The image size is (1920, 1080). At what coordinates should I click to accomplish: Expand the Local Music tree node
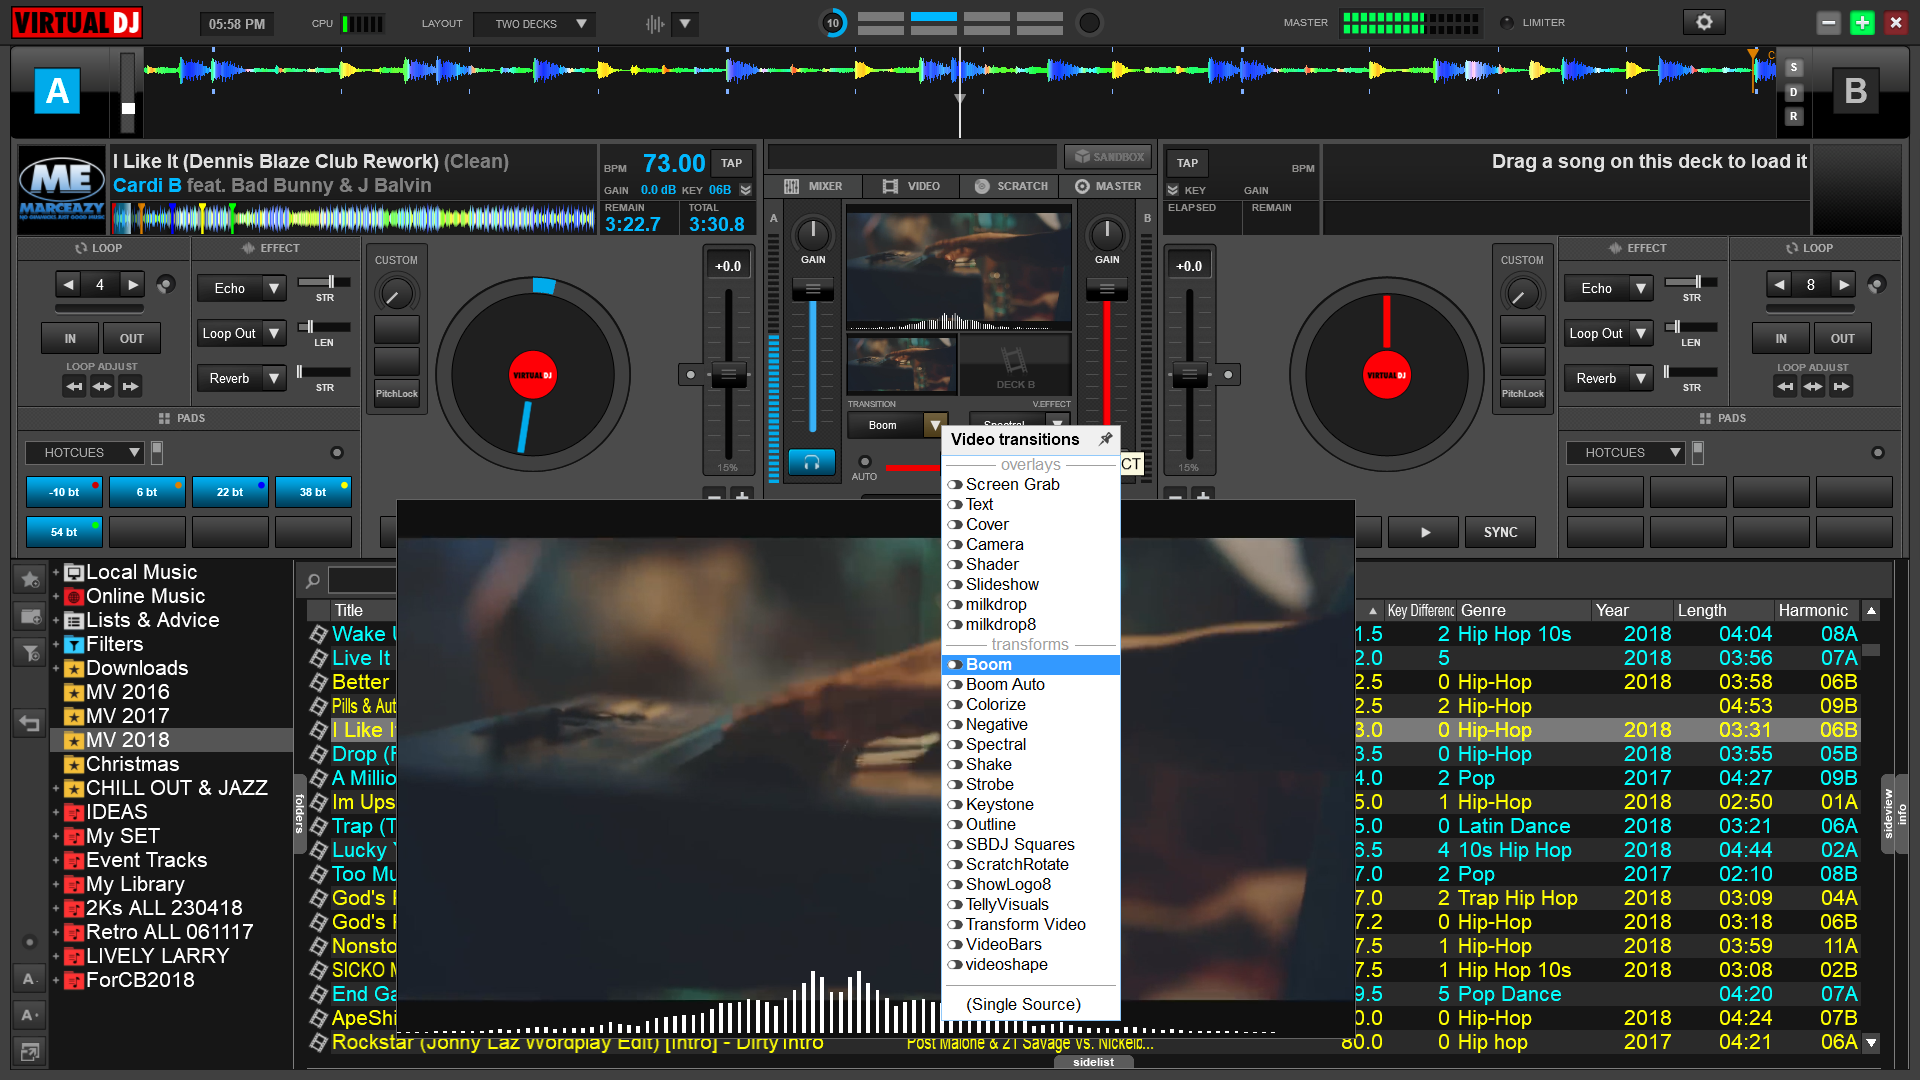pos(56,572)
